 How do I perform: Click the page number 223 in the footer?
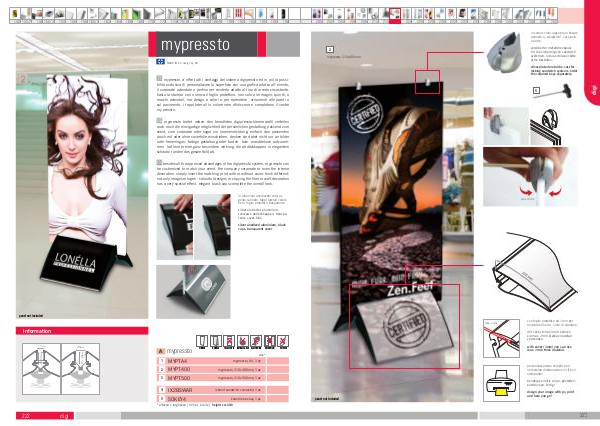[x=583, y=415]
